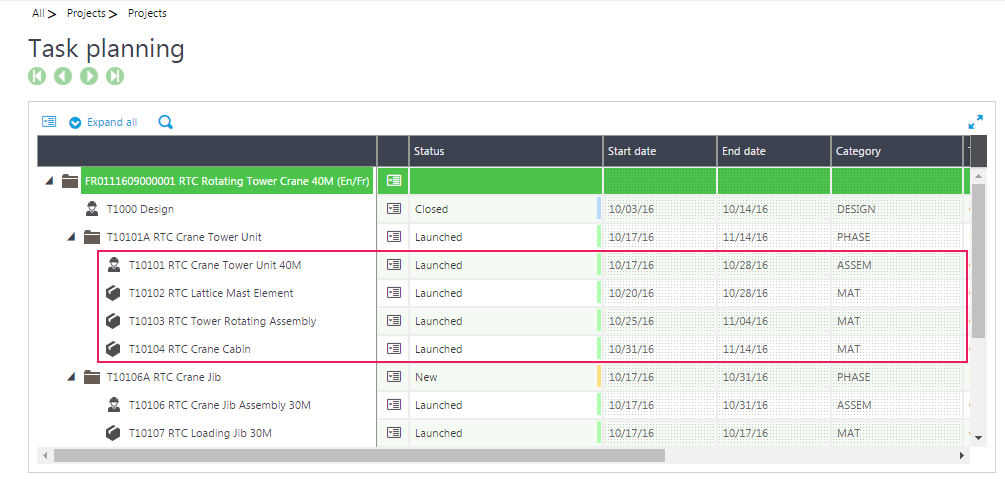Click the previous record navigation arrow
This screenshot has width=1005, height=479.
[x=63, y=76]
